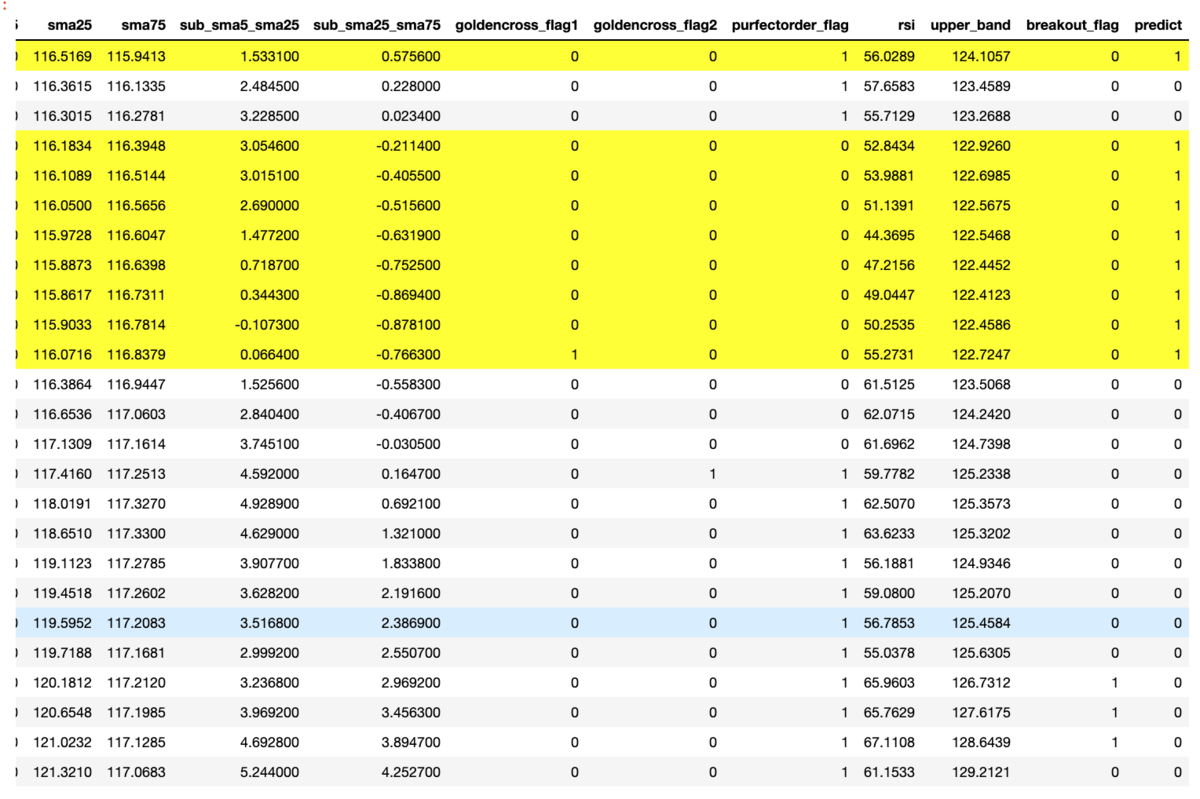Select upper_band value 125.2070
The width and height of the screenshot is (1200, 799).
click(981, 594)
